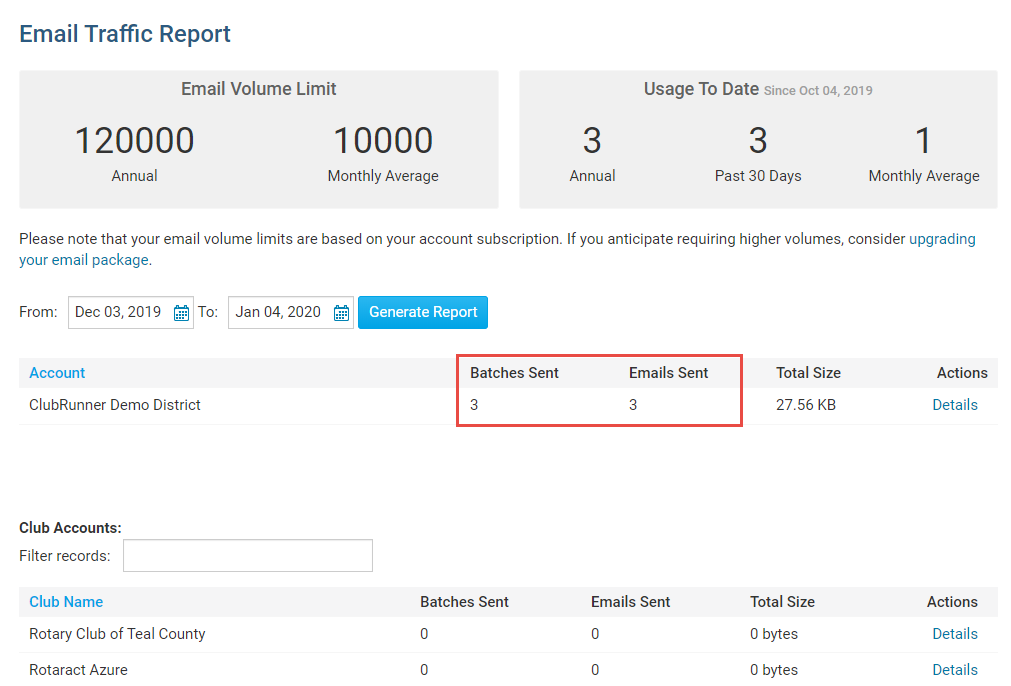Click Total Size header in Club Accounts table
This screenshot has width=1011, height=686.
tap(782, 602)
